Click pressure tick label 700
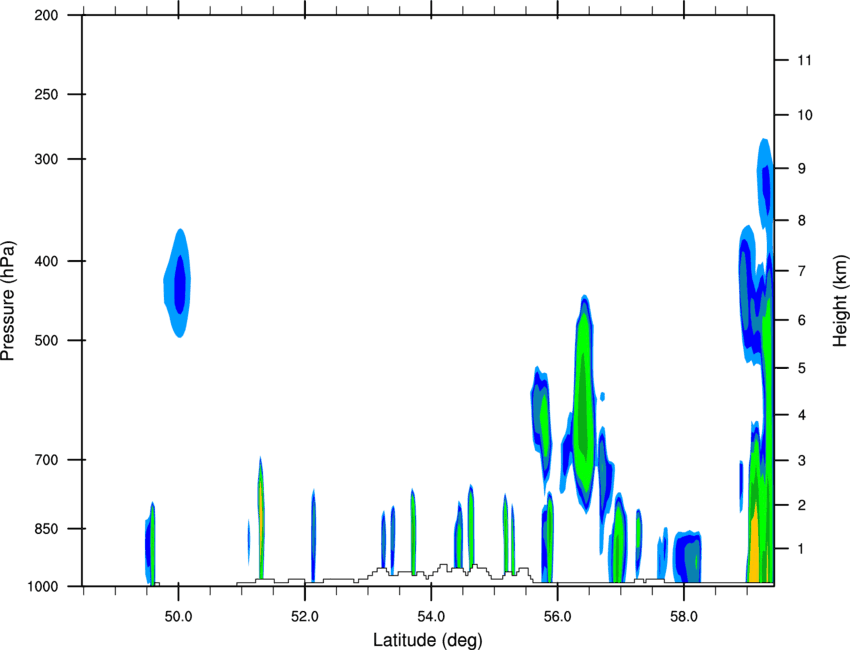 pos(46,460)
